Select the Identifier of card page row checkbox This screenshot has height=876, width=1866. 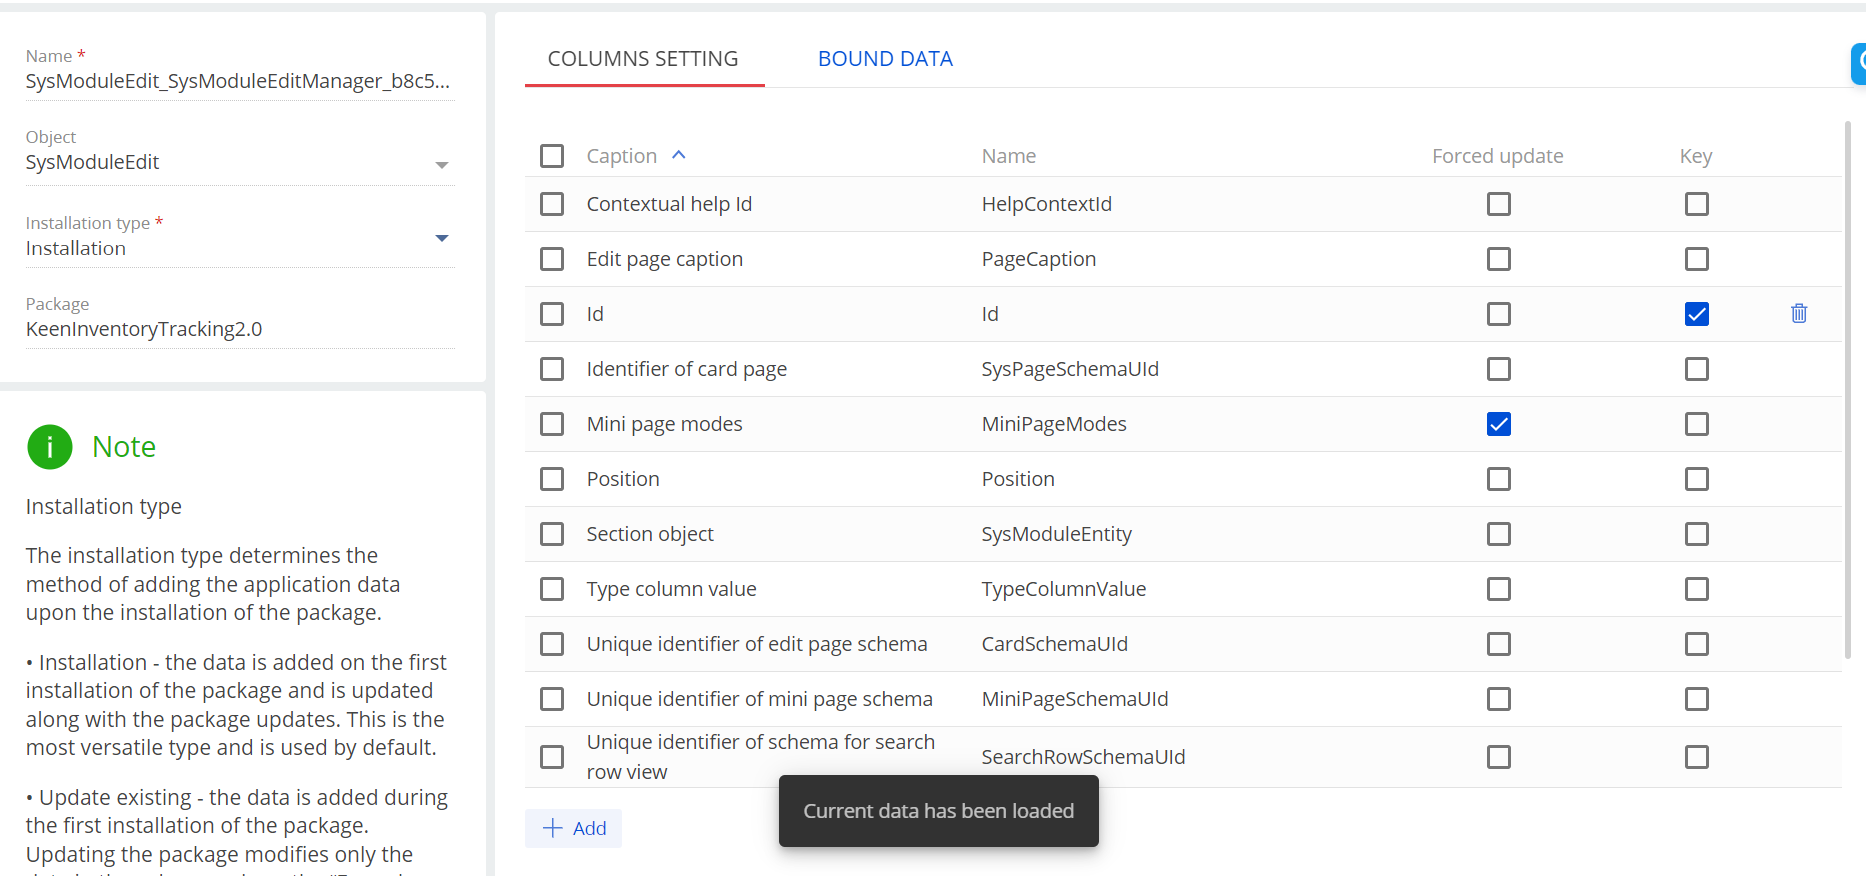(552, 369)
